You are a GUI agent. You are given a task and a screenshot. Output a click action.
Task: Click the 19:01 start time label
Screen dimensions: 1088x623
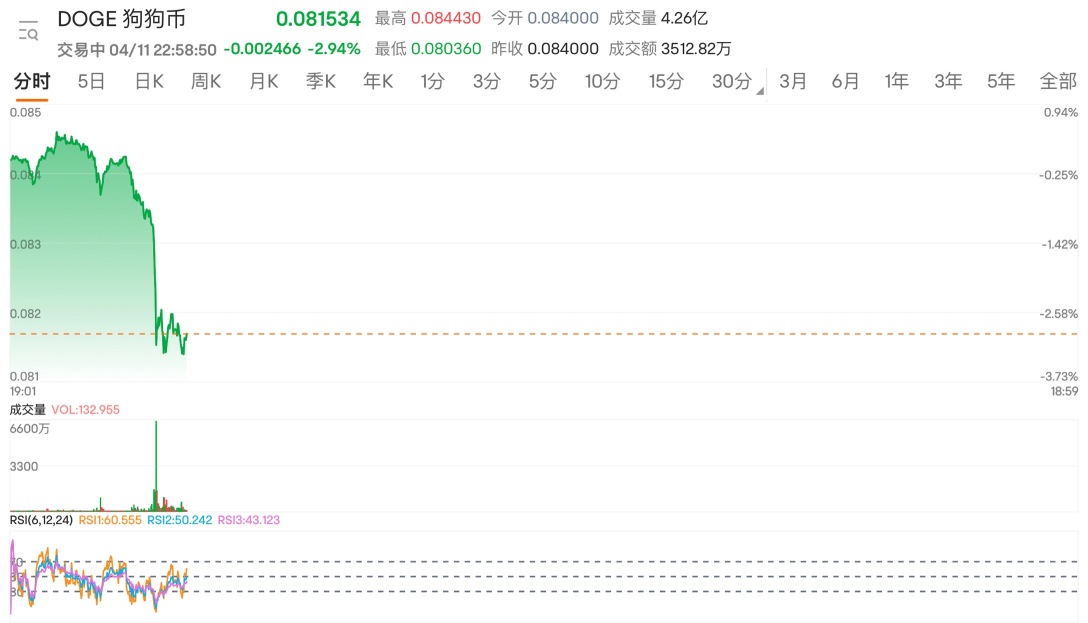click(23, 391)
